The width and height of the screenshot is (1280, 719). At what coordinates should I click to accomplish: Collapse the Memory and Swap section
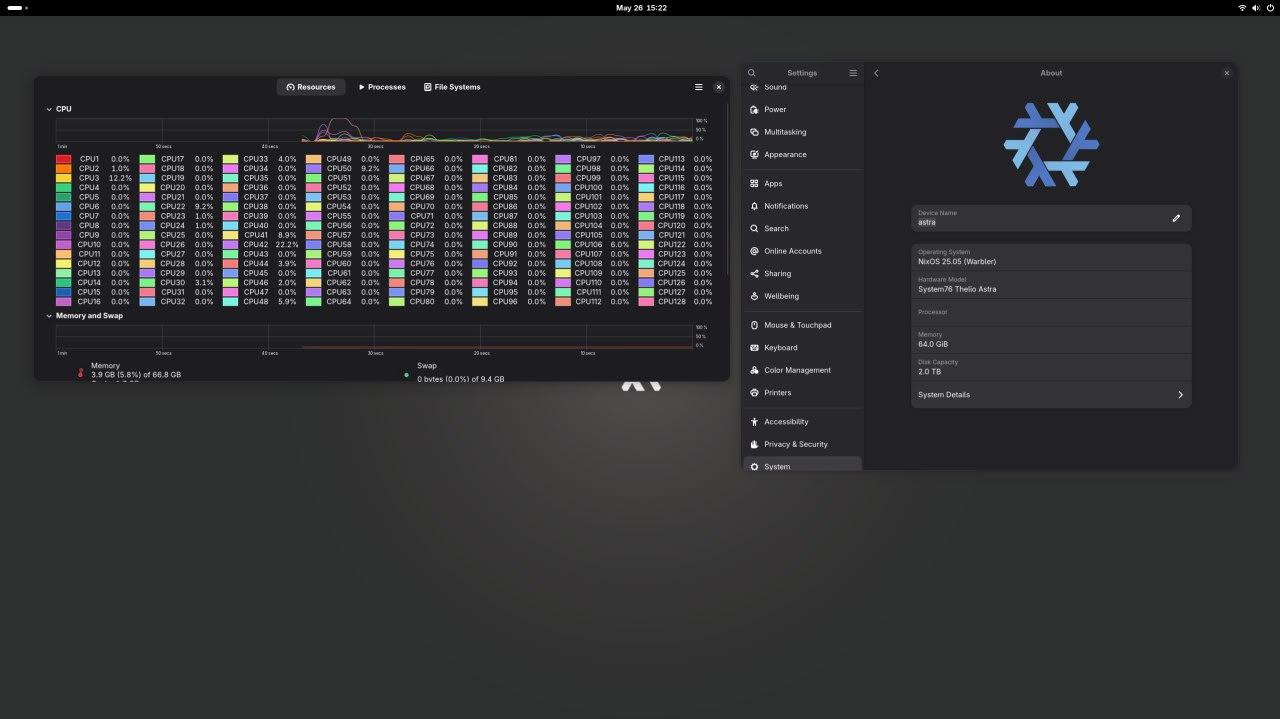click(x=49, y=316)
